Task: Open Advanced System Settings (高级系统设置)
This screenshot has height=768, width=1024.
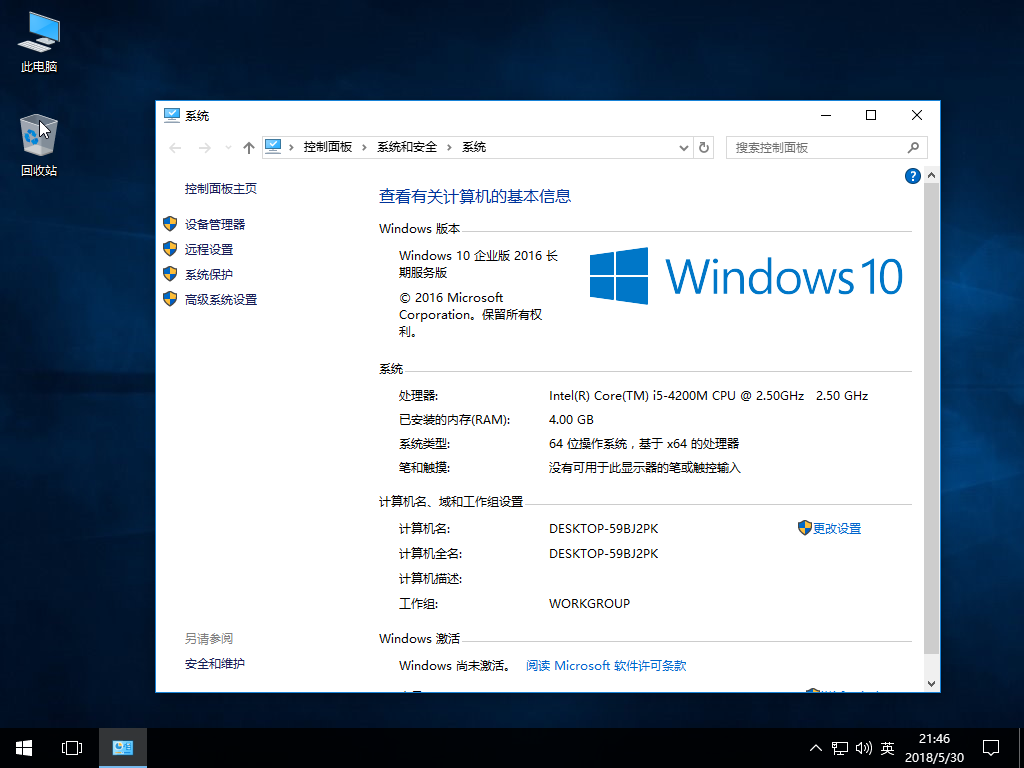Action: (x=220, y=300)
